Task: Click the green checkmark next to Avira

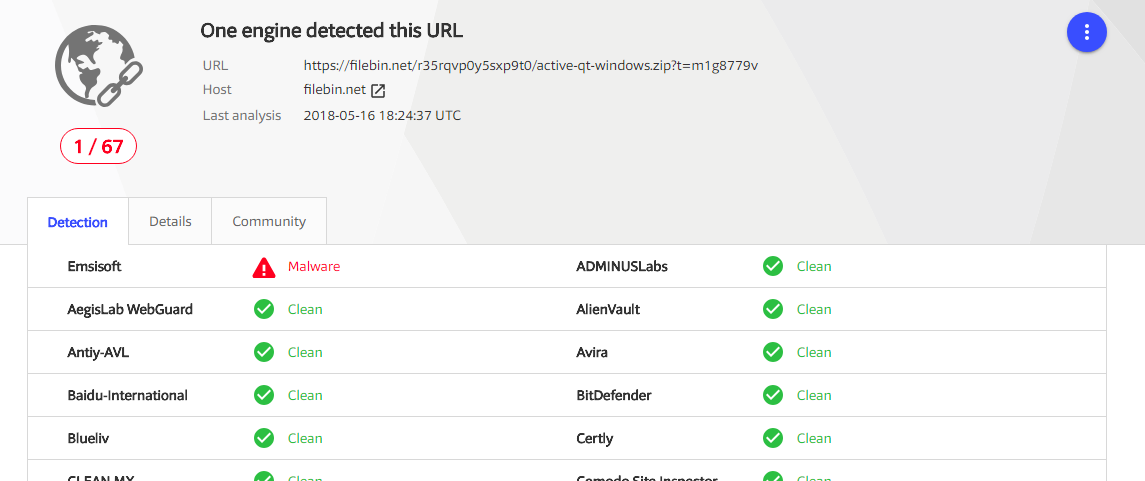Action: pos(773,353)
